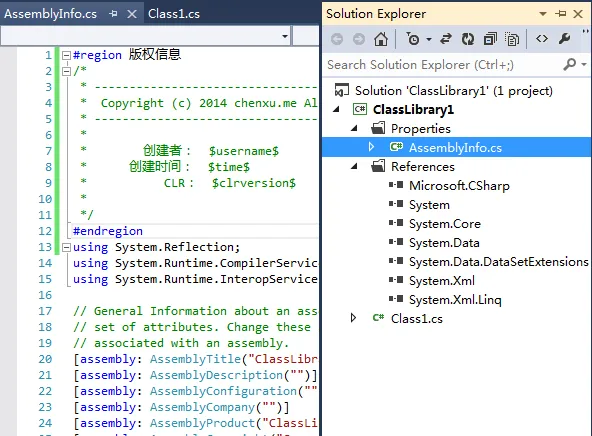Click the Search Solution Explorer field
This screenshot has height=436, width=592.
[x=444, y=65]
